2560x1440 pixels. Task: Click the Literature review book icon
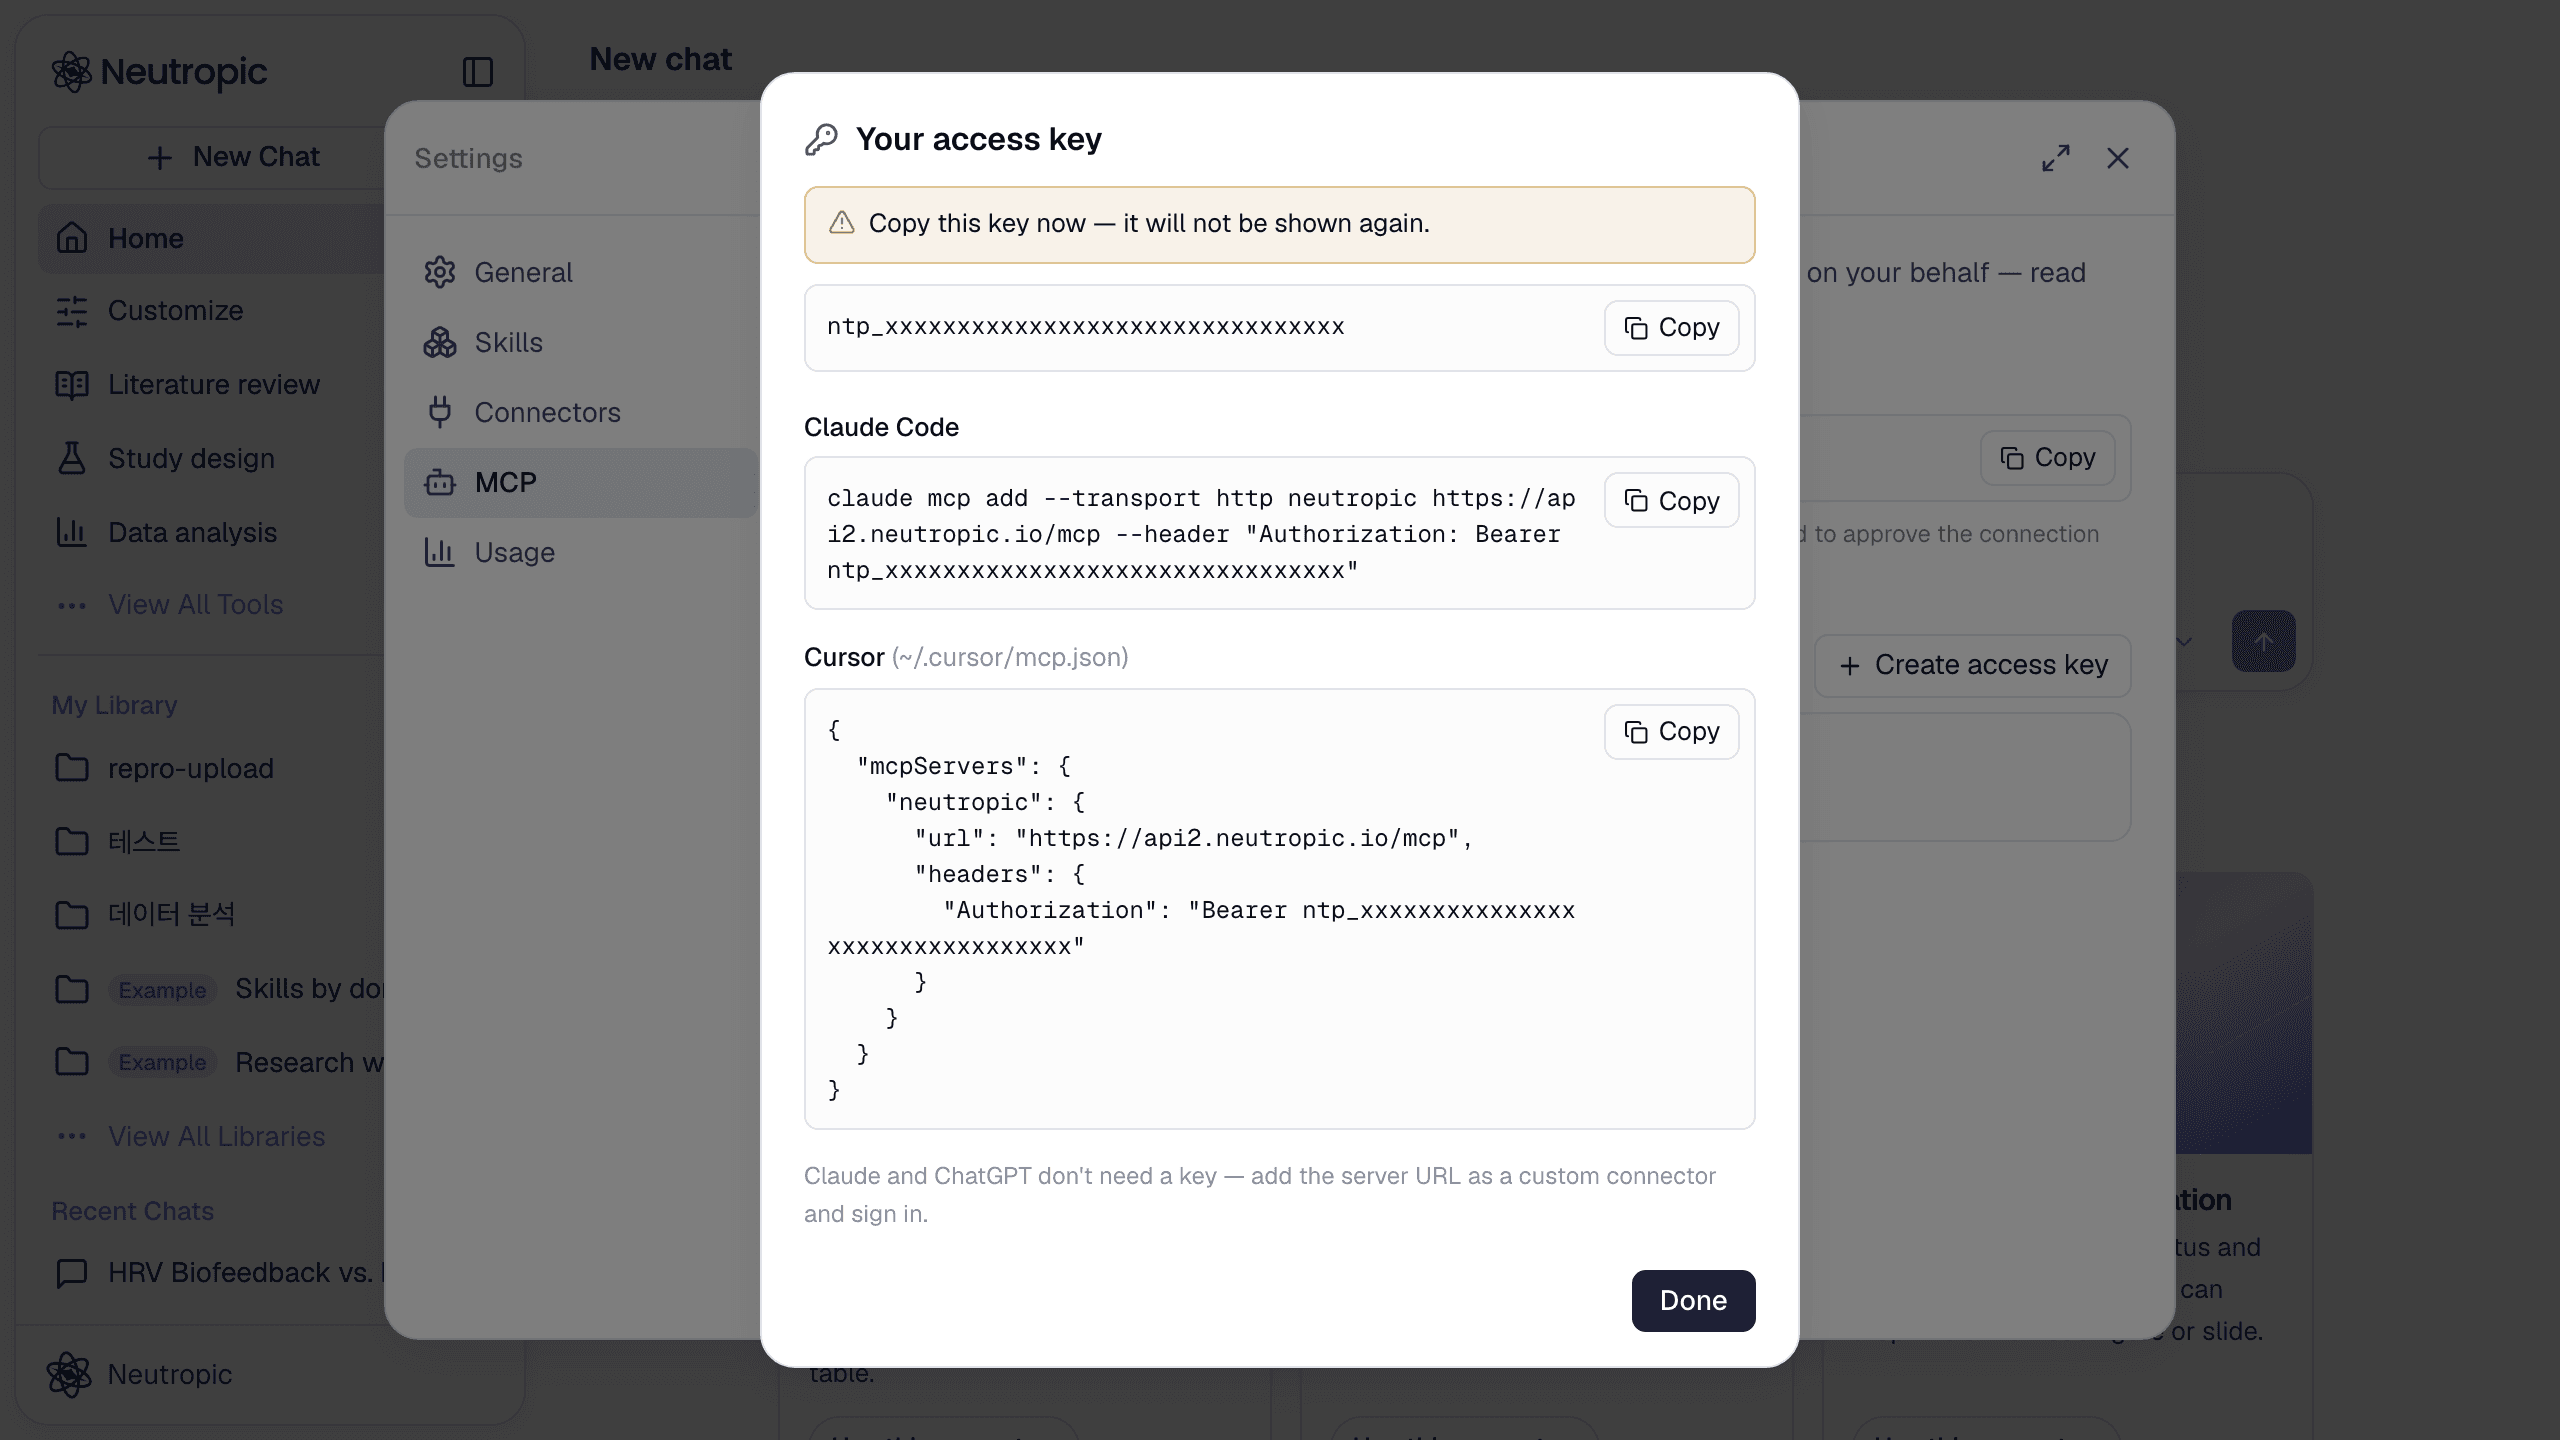click(72, 385)
